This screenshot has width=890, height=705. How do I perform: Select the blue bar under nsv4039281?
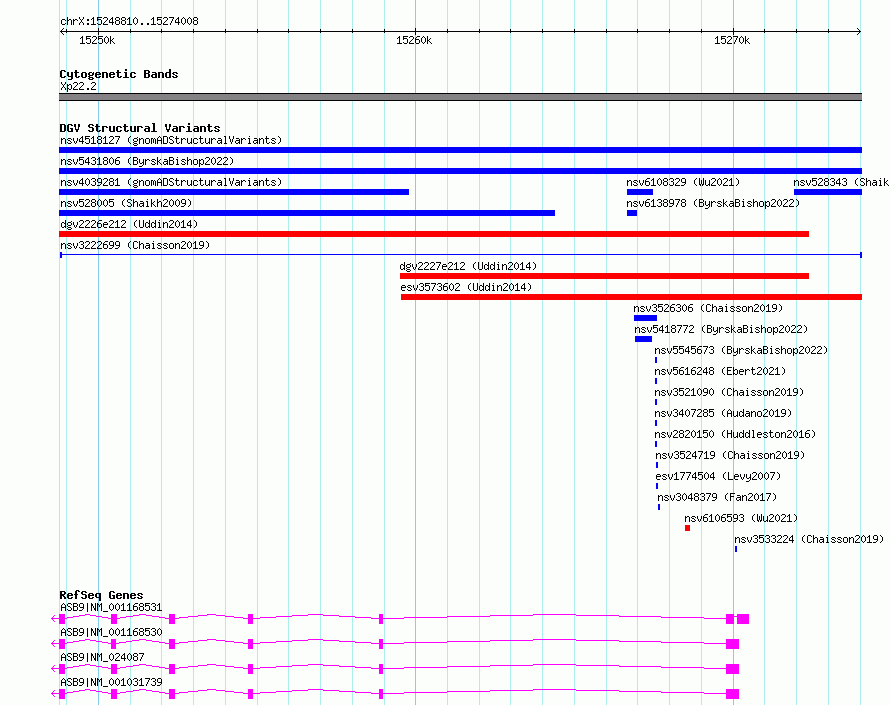pos(234,192)
